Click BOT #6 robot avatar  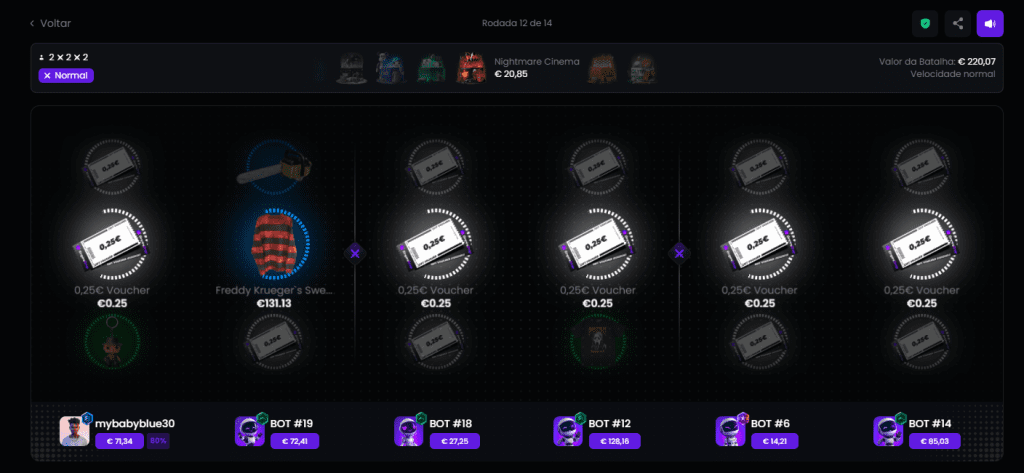730,431
